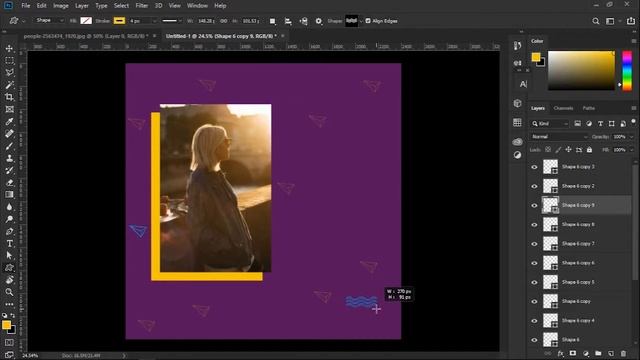
Task: Add a layer mask
Action: coord(573,353)
